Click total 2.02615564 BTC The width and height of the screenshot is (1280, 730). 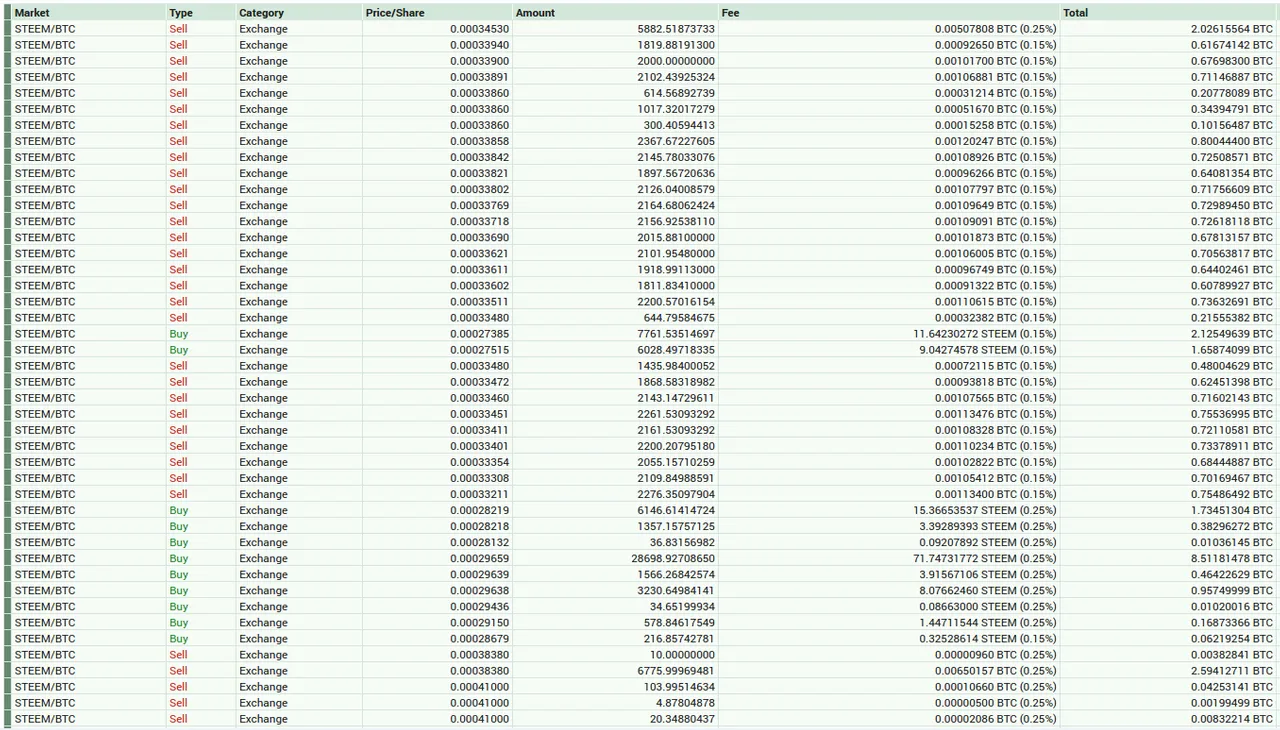pos(1232,29)
